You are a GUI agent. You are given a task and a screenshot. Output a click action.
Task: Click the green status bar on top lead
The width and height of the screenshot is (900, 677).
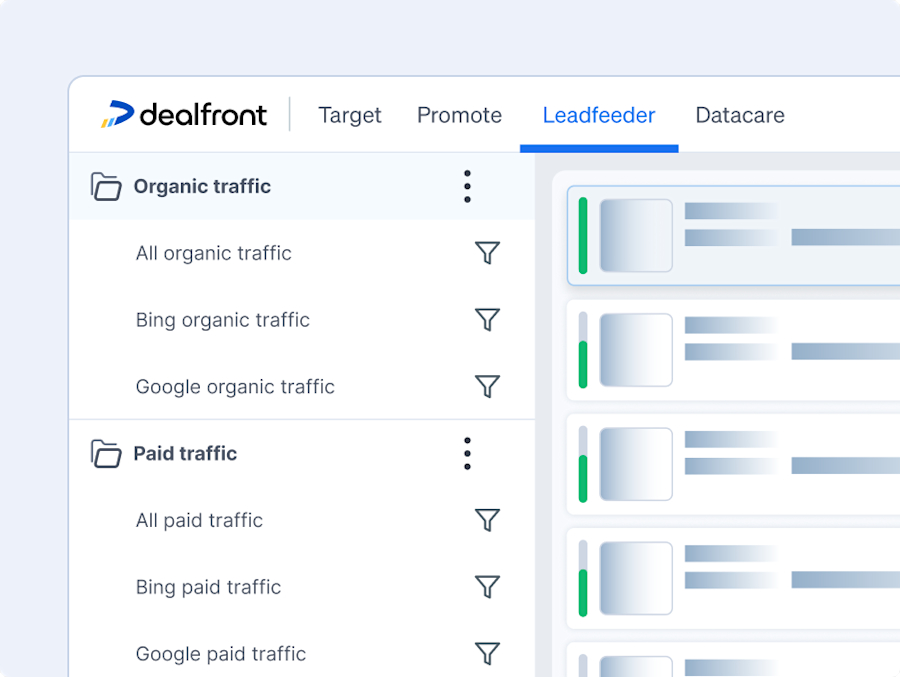(582, 237)
